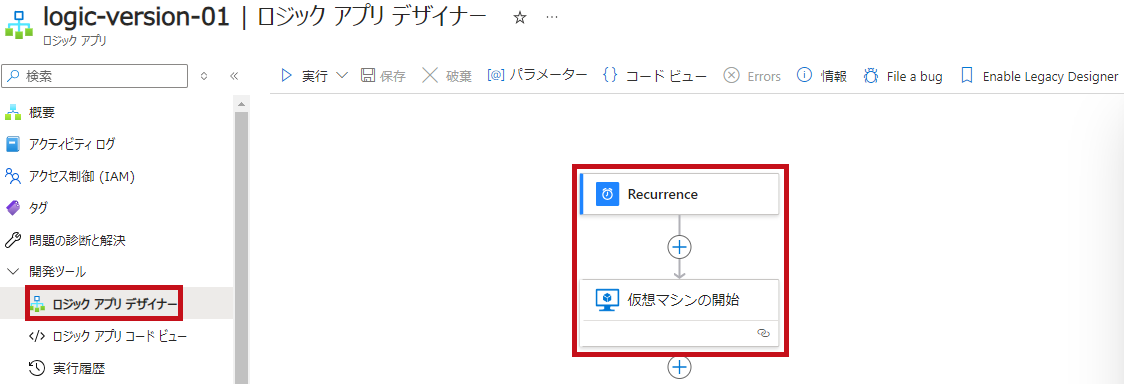This screenshot has height=384, width=1124.
Task: Click the floppy disk save icon
Action: 367,76
